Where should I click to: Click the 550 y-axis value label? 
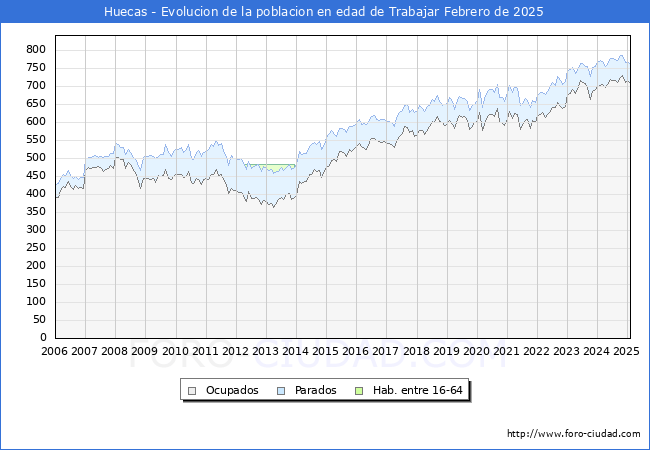[36, 140]
